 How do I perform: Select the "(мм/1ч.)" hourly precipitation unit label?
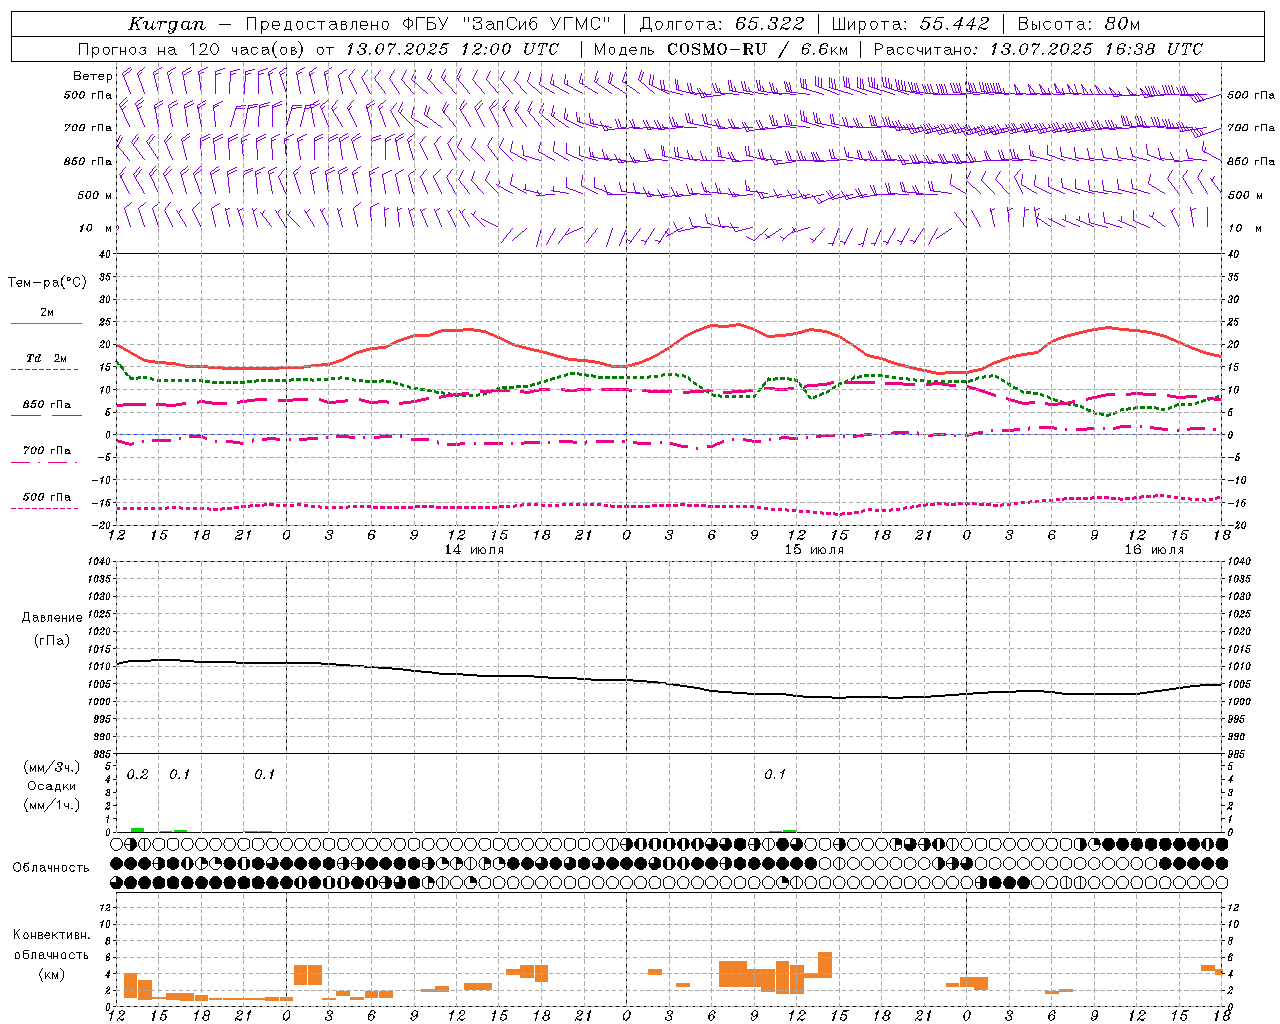[x=52, y=805]
